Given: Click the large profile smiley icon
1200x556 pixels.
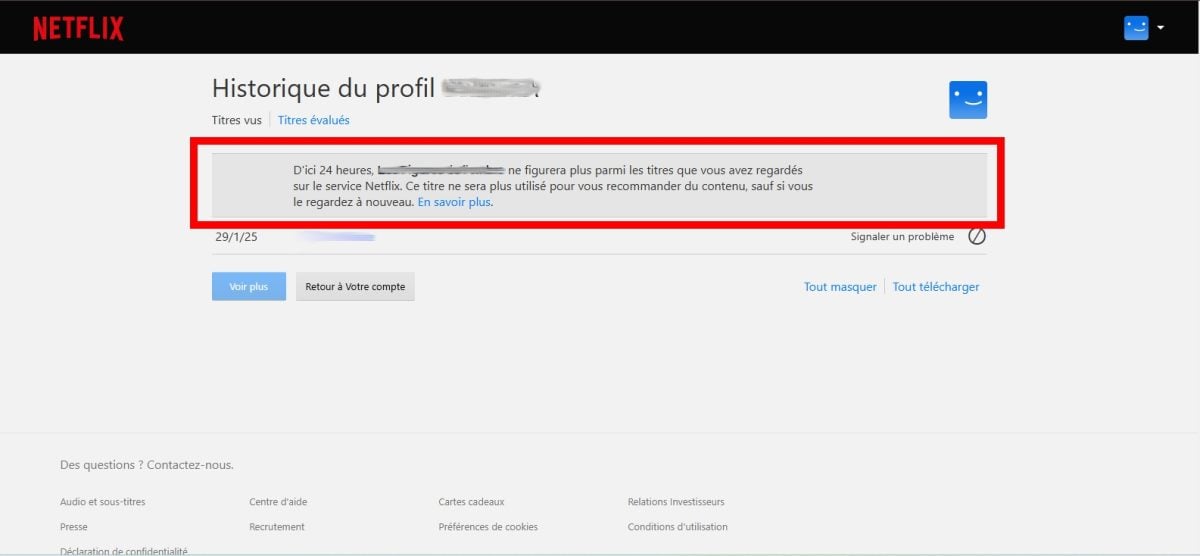Looking at the screenshot, I should 967,100.
